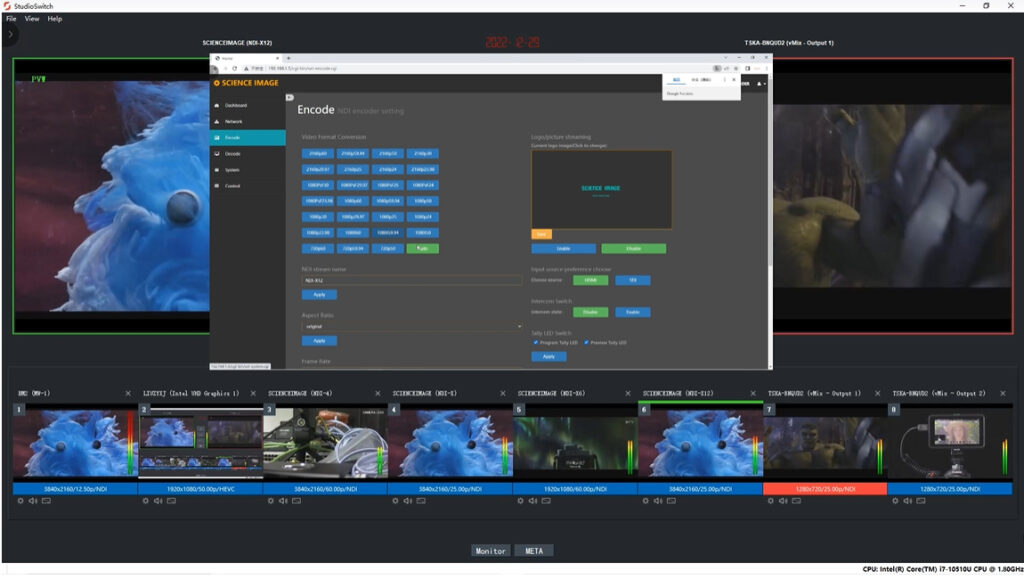
Task: Click the current logo image preview
Action: pos(601,189)
